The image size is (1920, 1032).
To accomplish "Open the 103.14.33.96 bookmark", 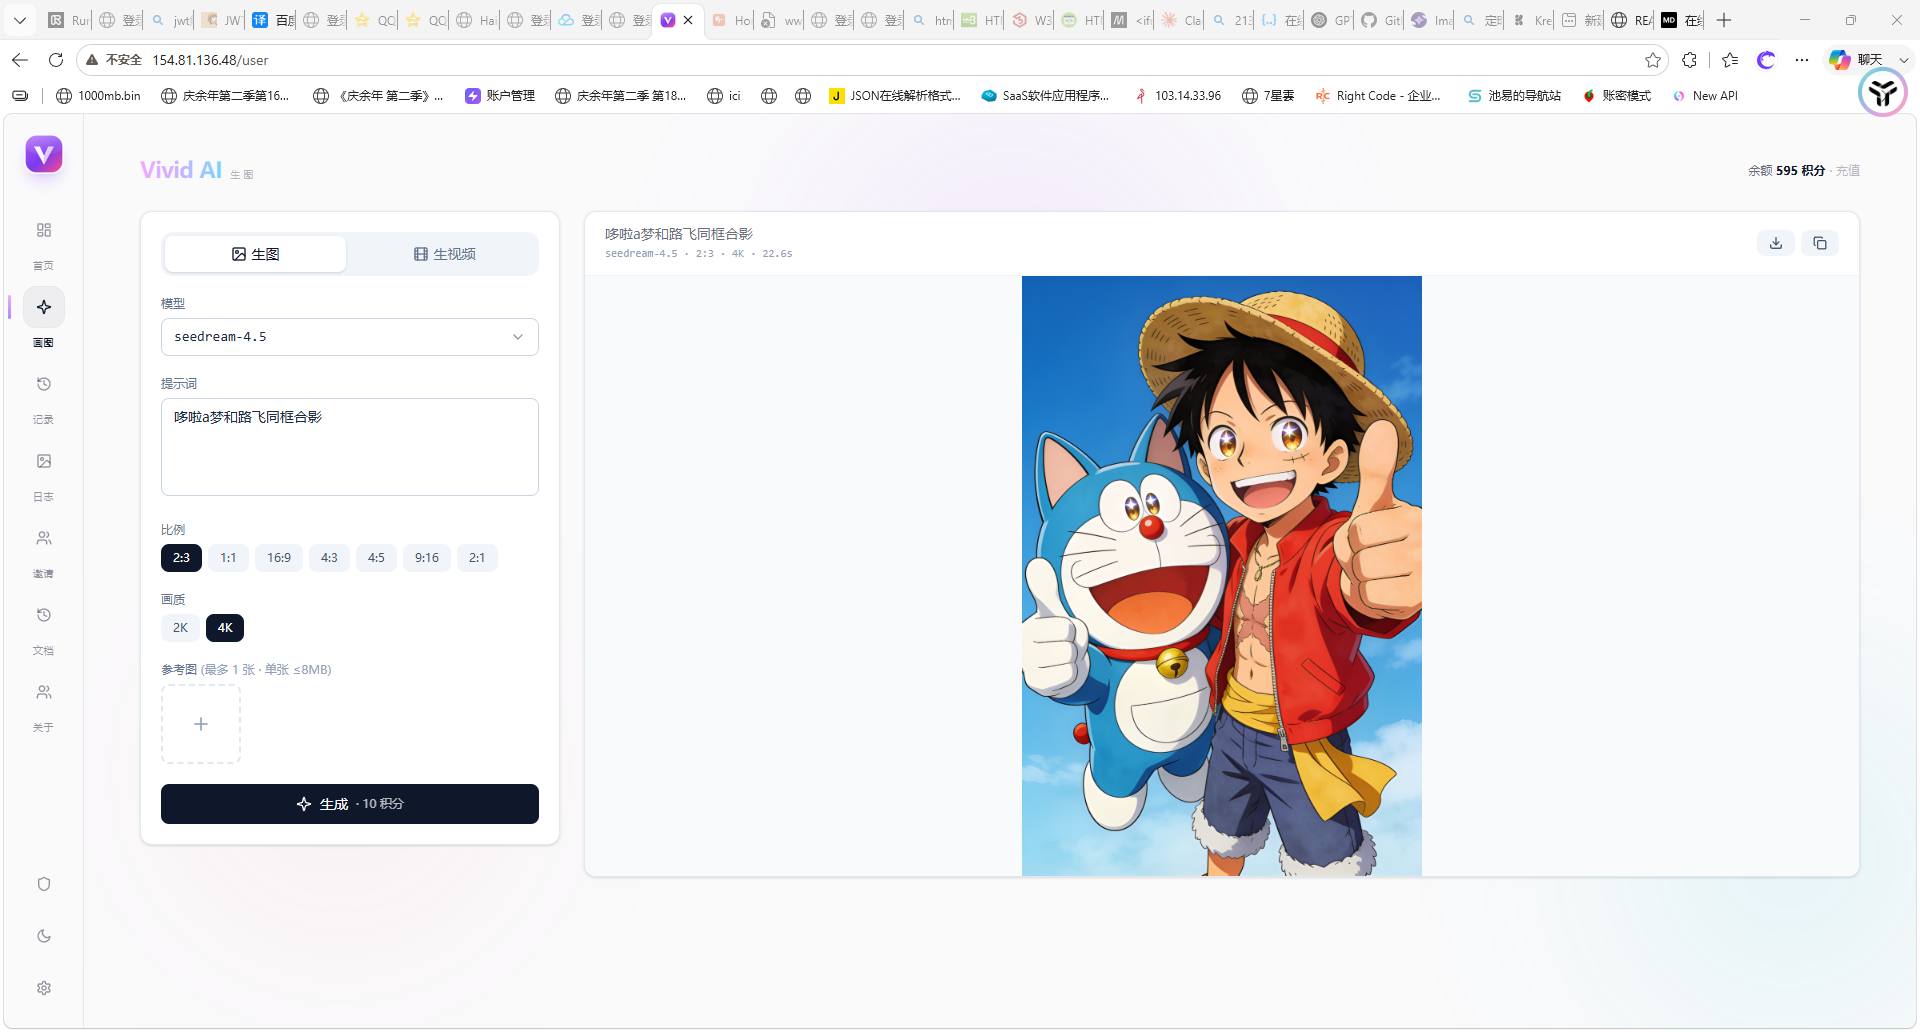I will click(x=1178, y=96).
